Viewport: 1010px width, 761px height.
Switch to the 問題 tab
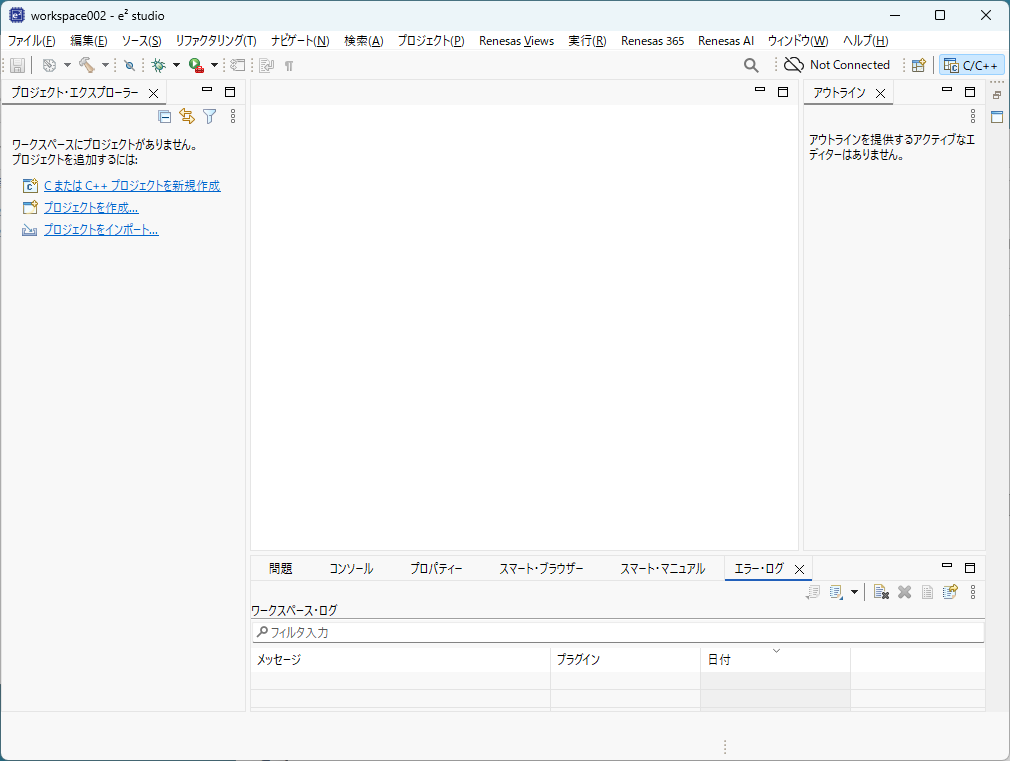coord(281,568)
